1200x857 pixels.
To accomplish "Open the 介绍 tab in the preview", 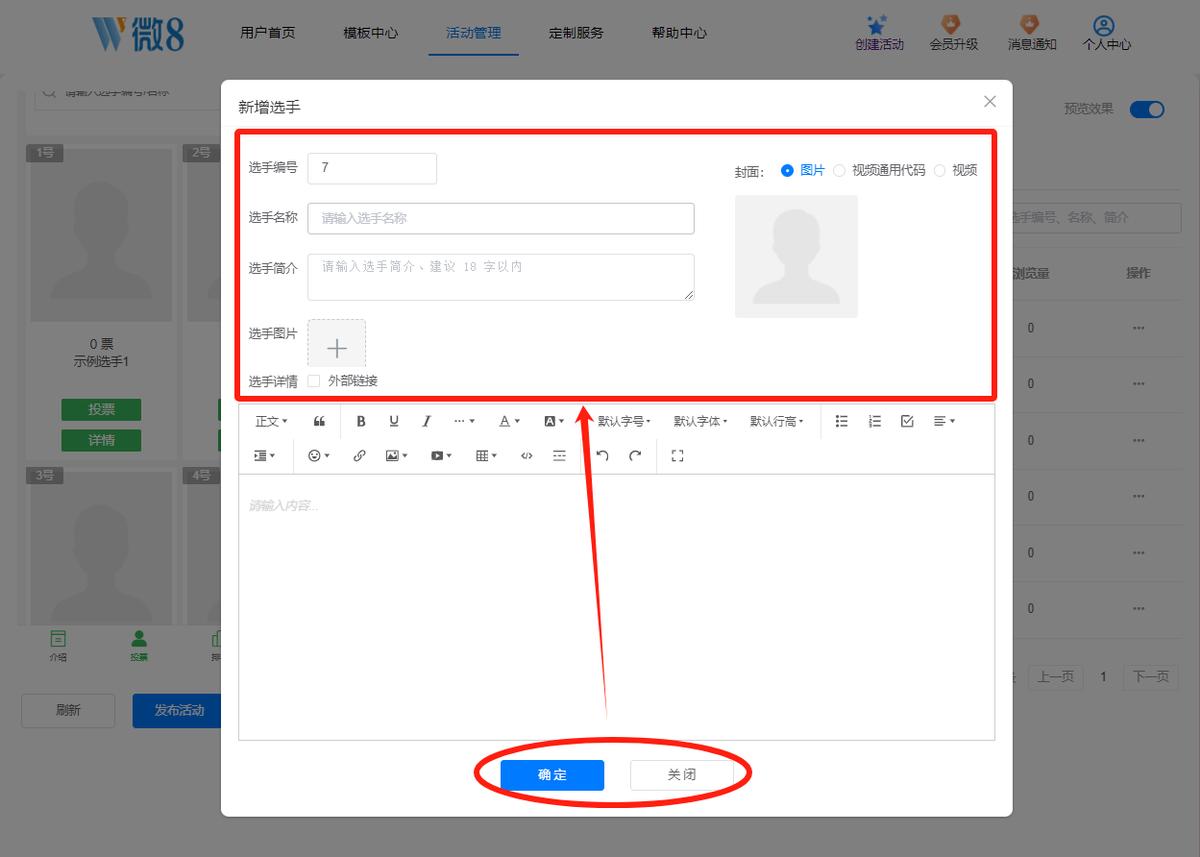I will [x=58, y=645].
